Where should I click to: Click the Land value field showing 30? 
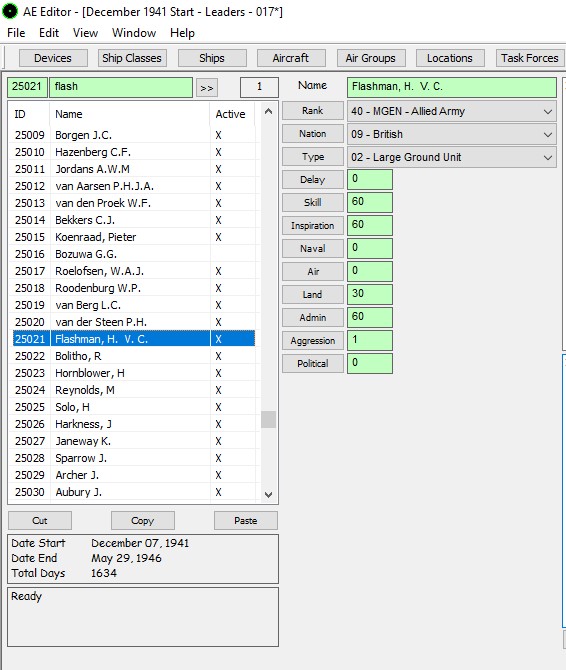click(370, 294)
